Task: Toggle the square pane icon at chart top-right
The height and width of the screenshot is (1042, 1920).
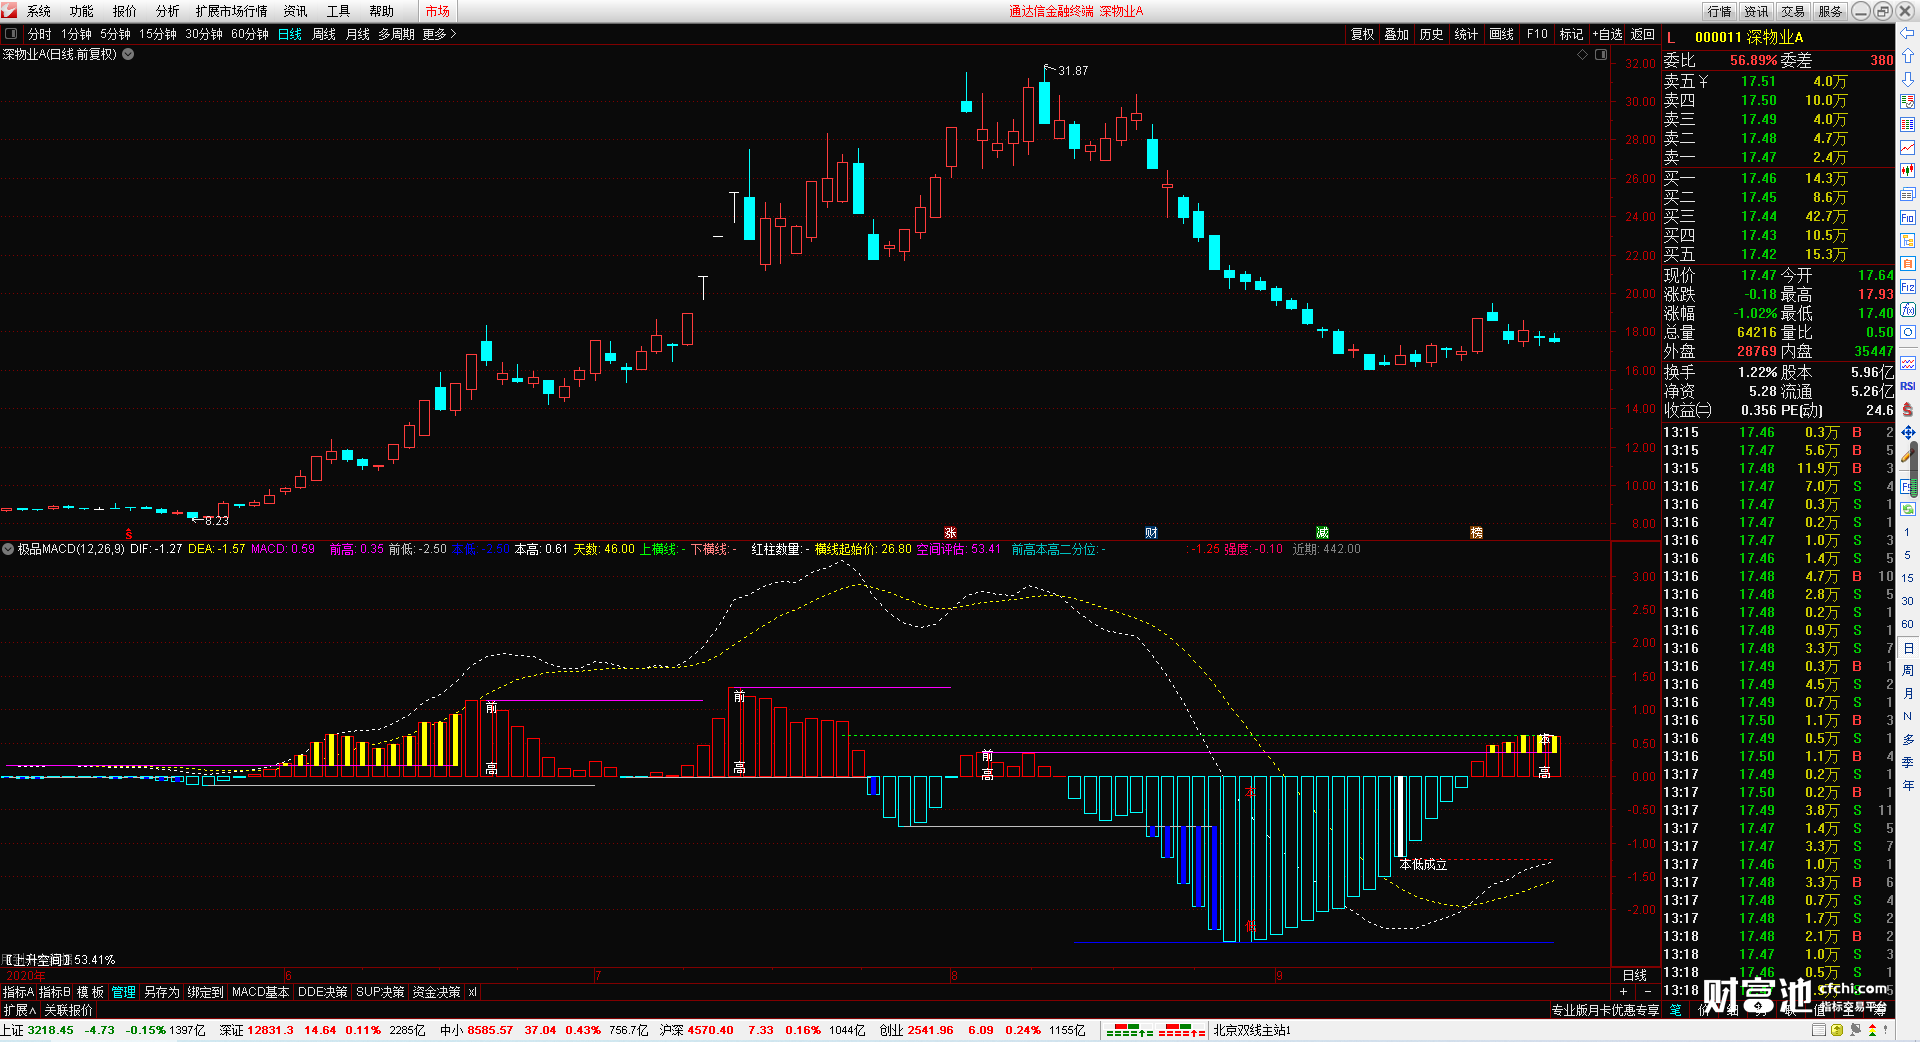Action: click(1600, 54)
